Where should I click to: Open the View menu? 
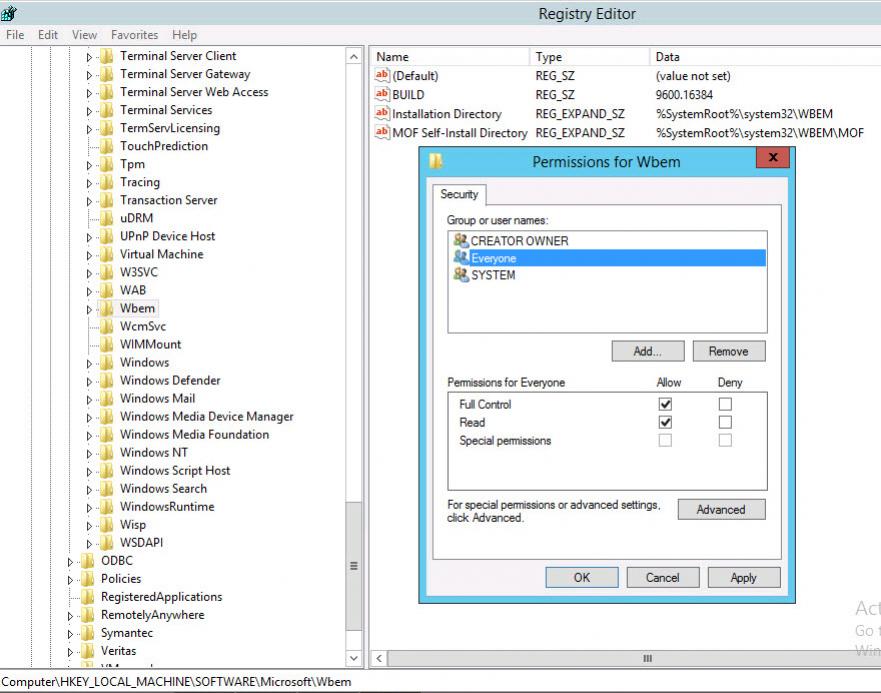coord(84,35)
